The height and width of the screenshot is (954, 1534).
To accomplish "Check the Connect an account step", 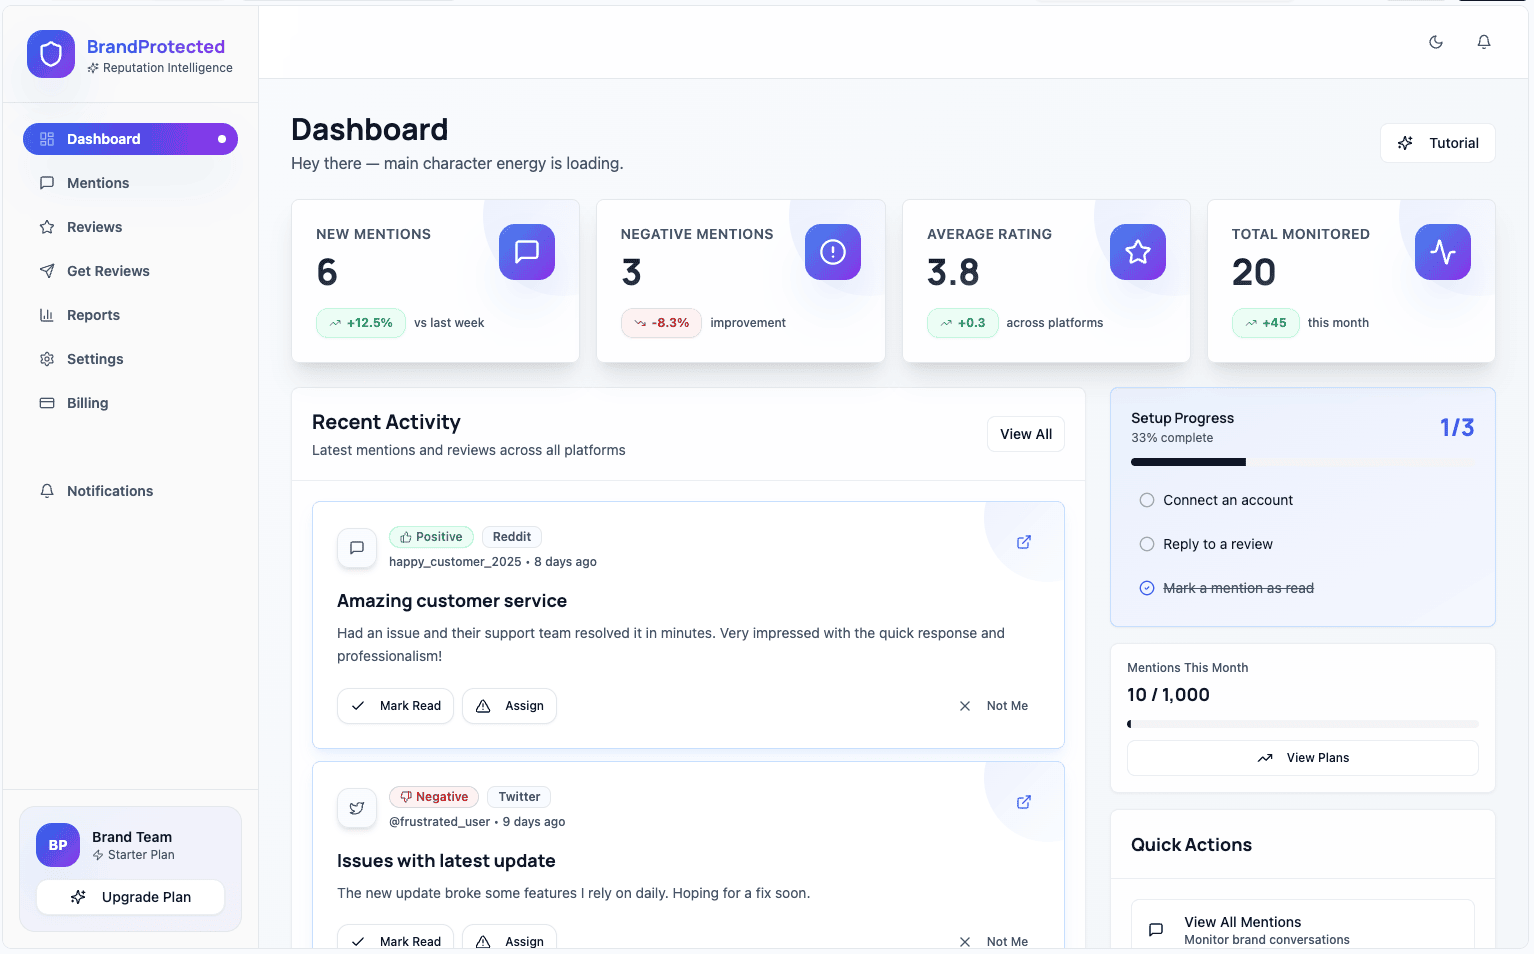I will point(1147,500).
